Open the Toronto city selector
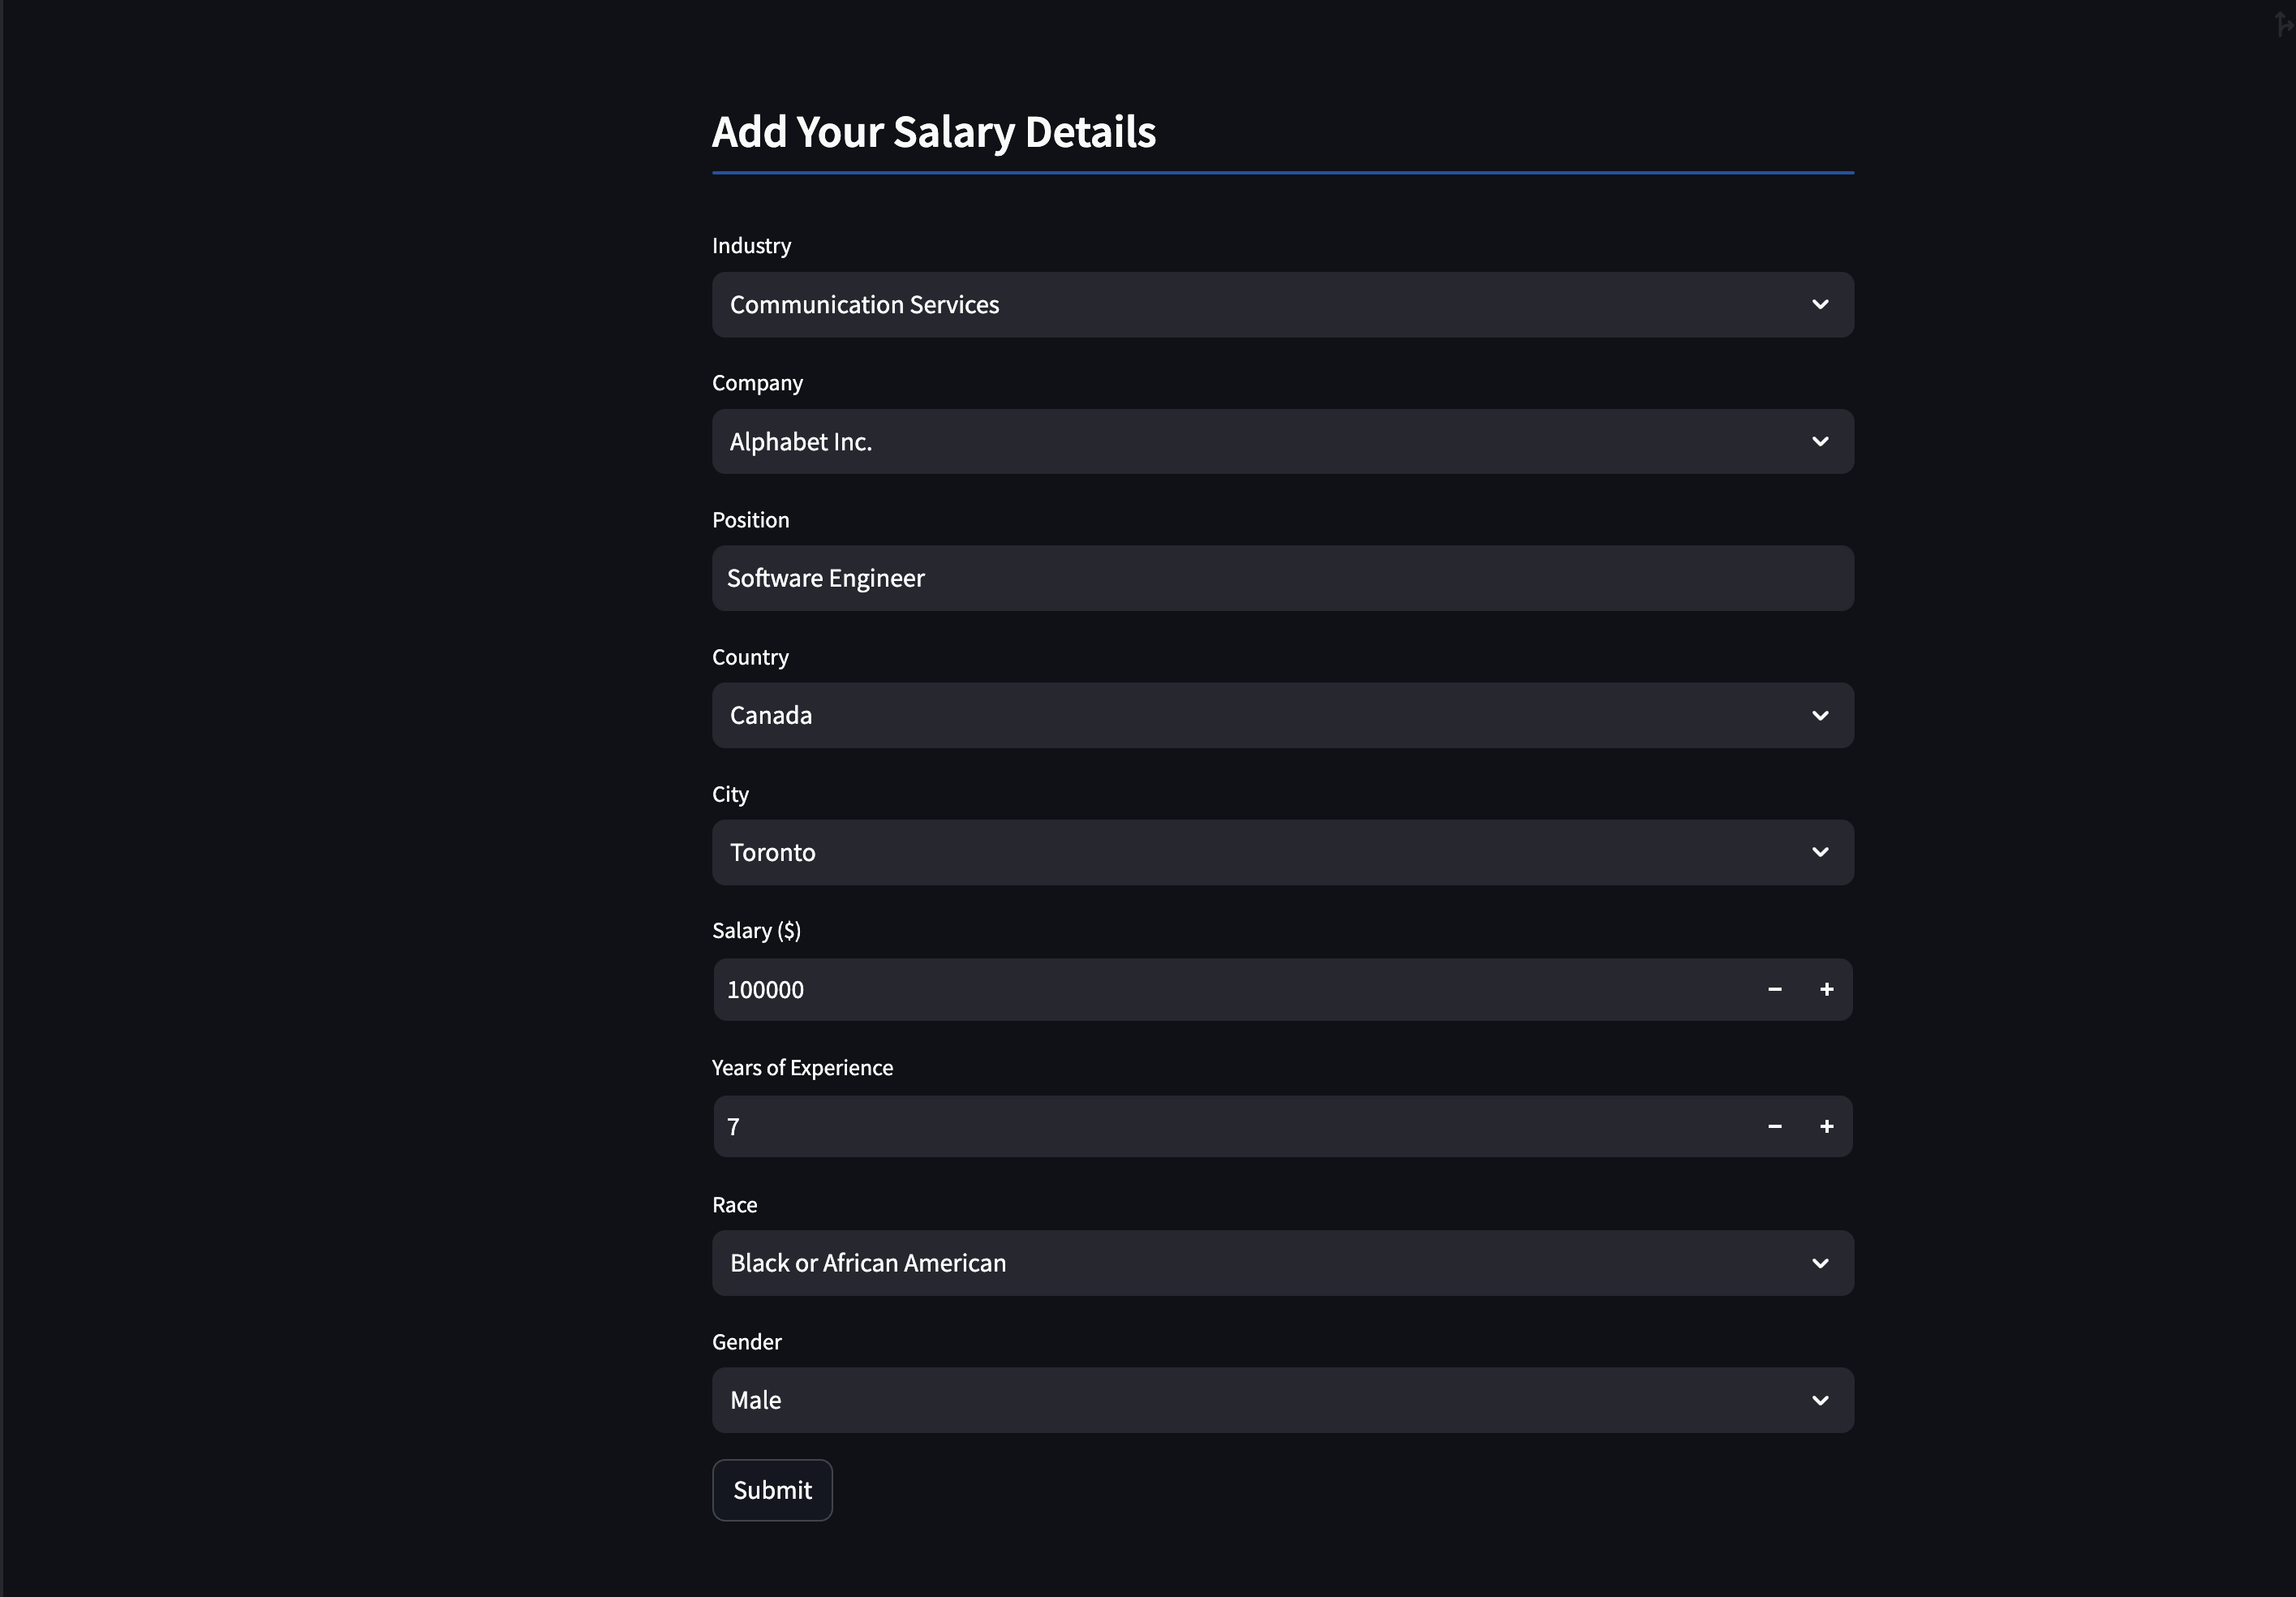The width and height of the screenshot is (2296, 1597). [1260, 853]
